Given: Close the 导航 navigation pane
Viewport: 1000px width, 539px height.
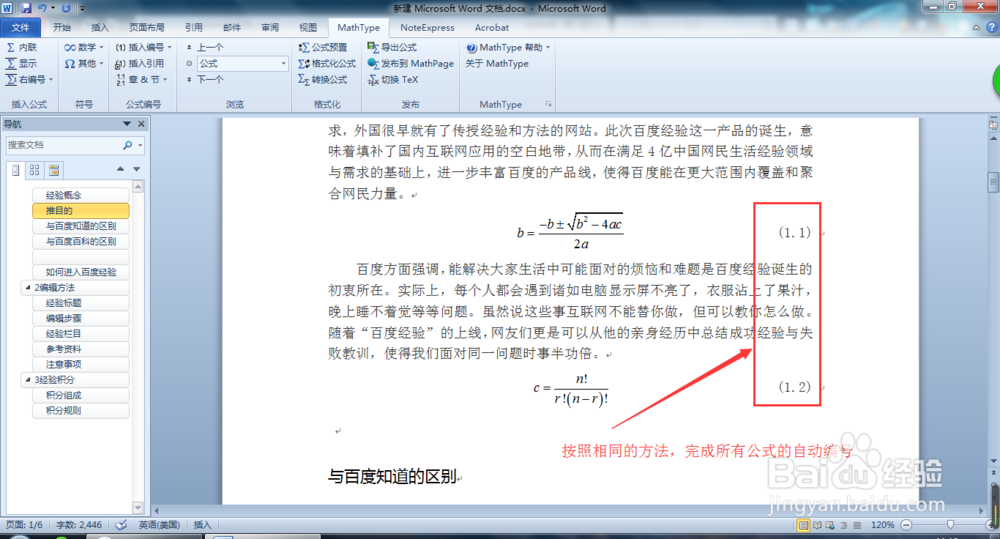Looking at the screenshot, I should (142, 124).
